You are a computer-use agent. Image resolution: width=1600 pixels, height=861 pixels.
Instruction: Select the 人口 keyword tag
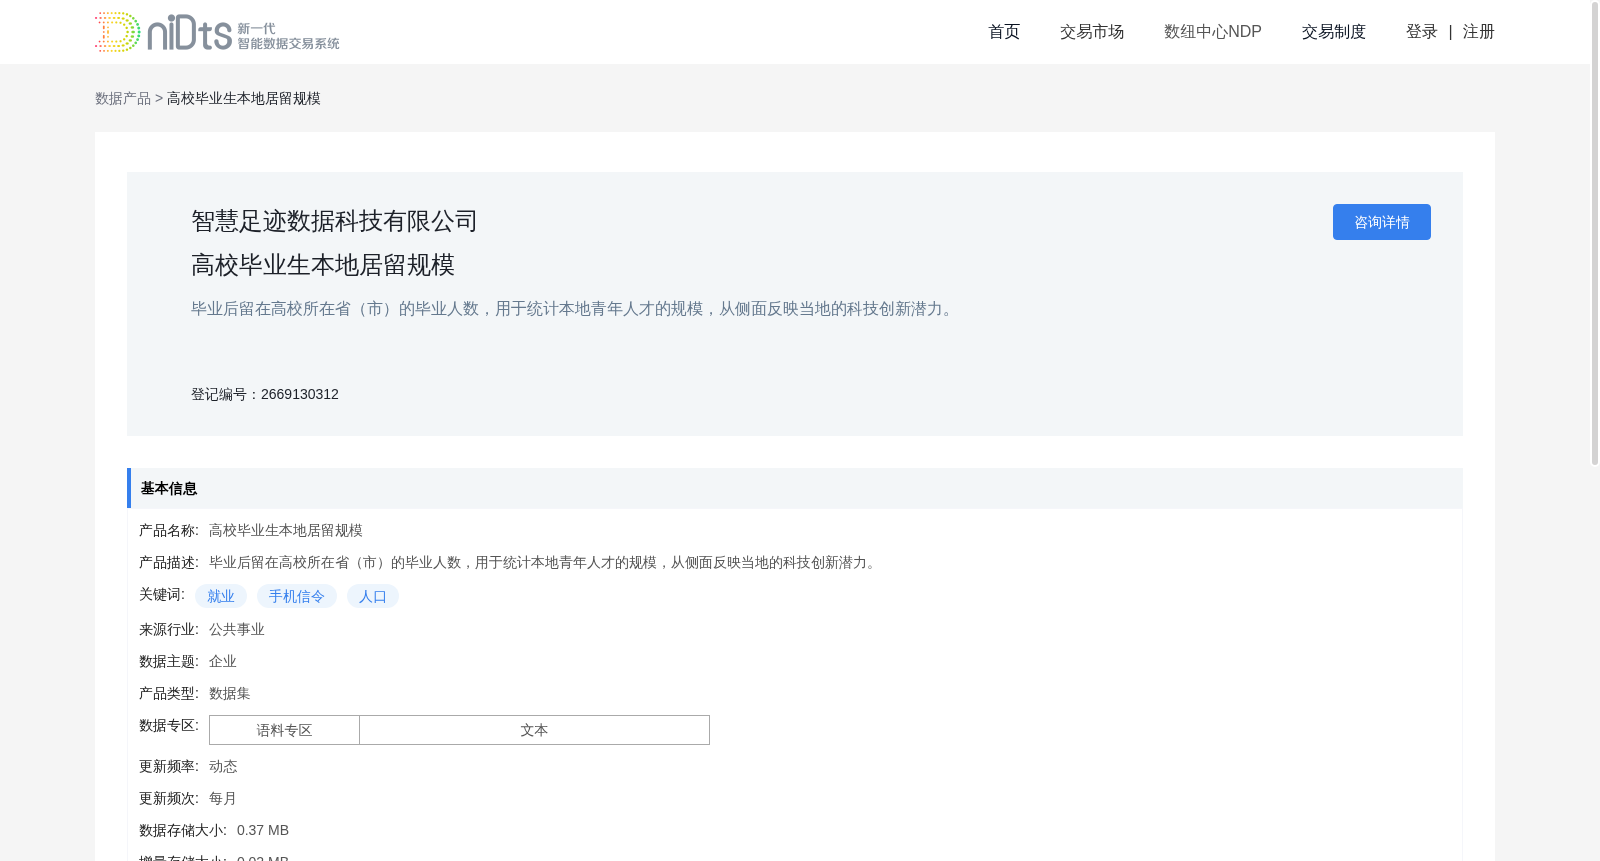pyautogui.click(x=373, y=596)
